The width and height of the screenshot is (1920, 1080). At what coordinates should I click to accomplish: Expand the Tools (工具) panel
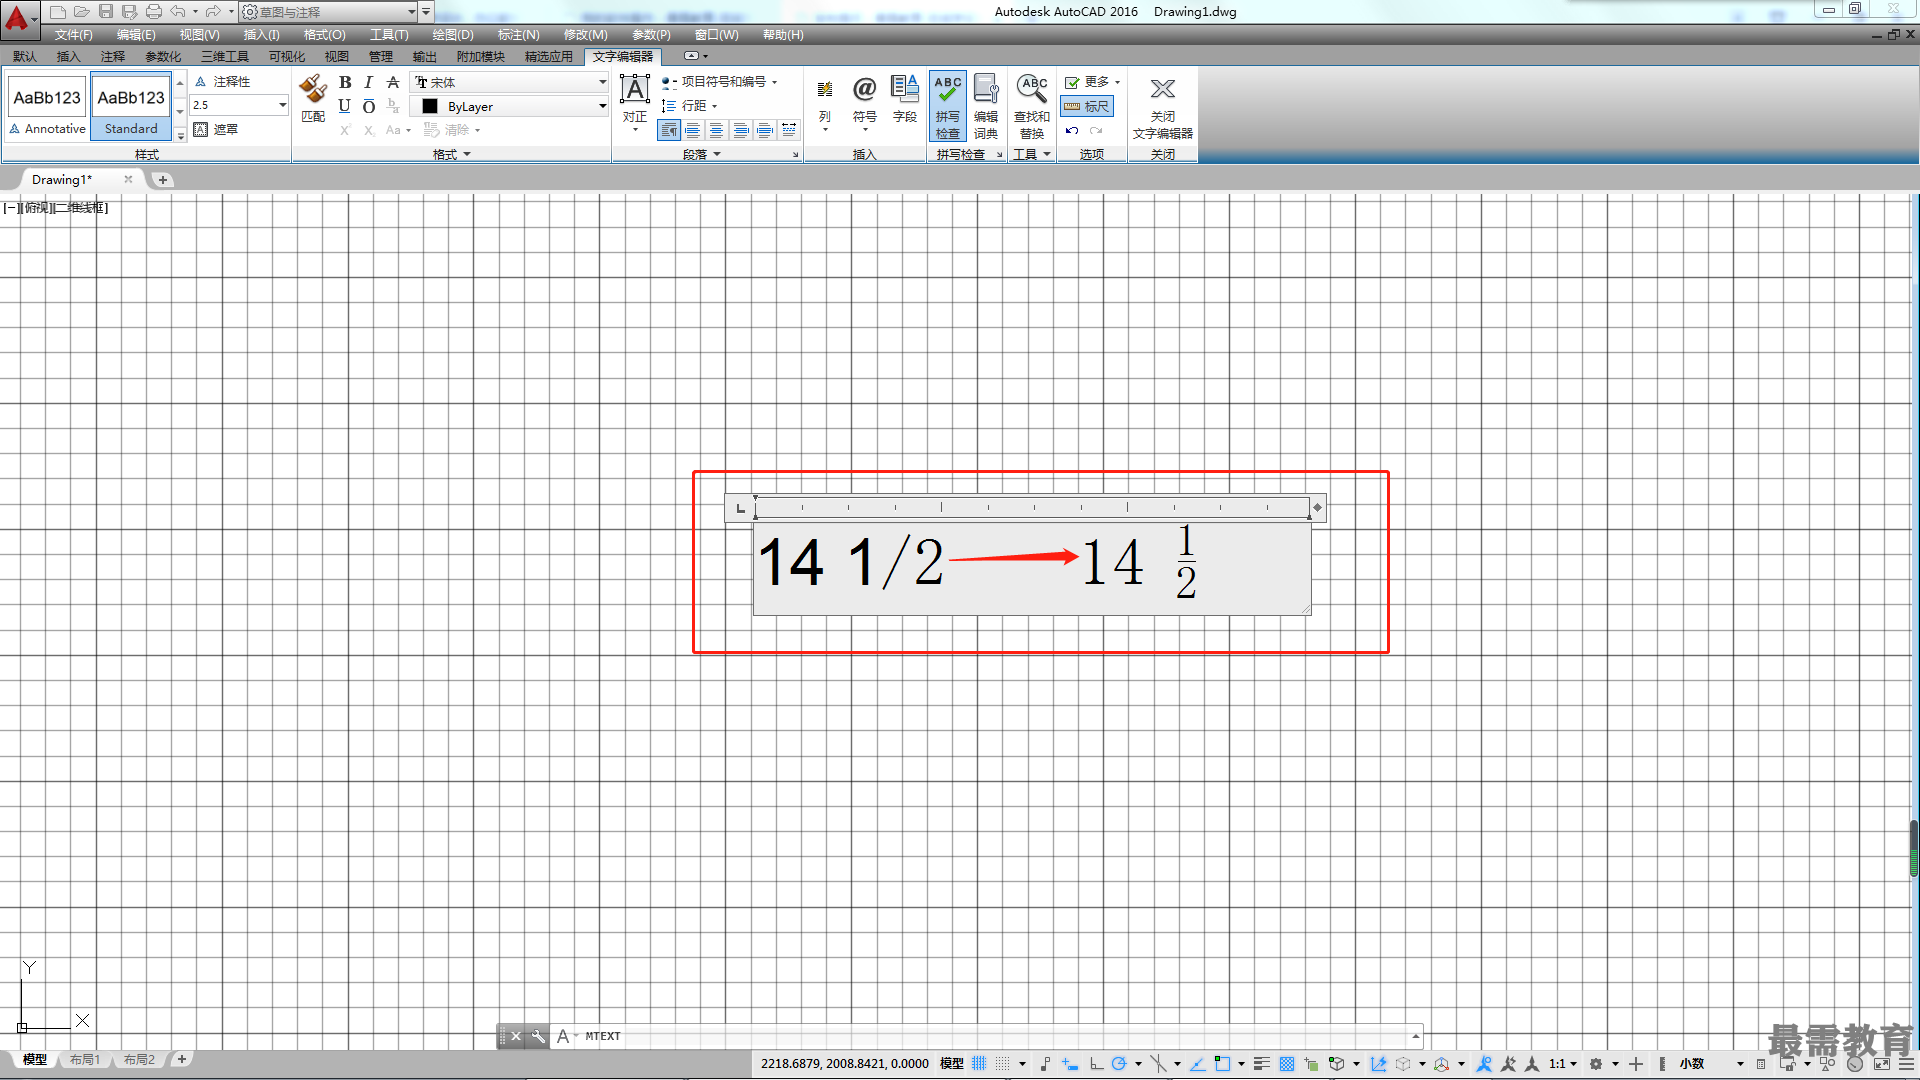pos(1032,154)
